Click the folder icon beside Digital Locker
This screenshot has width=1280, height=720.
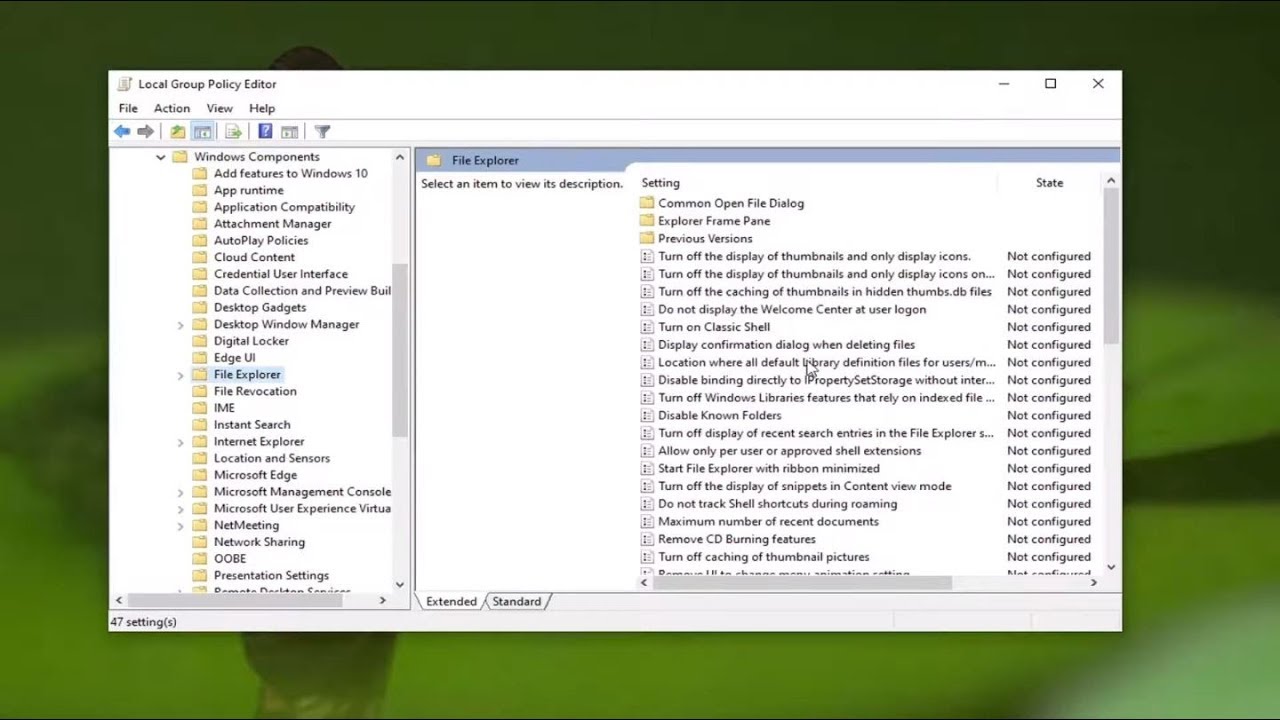pyautogui.click(x=199, y=341)
